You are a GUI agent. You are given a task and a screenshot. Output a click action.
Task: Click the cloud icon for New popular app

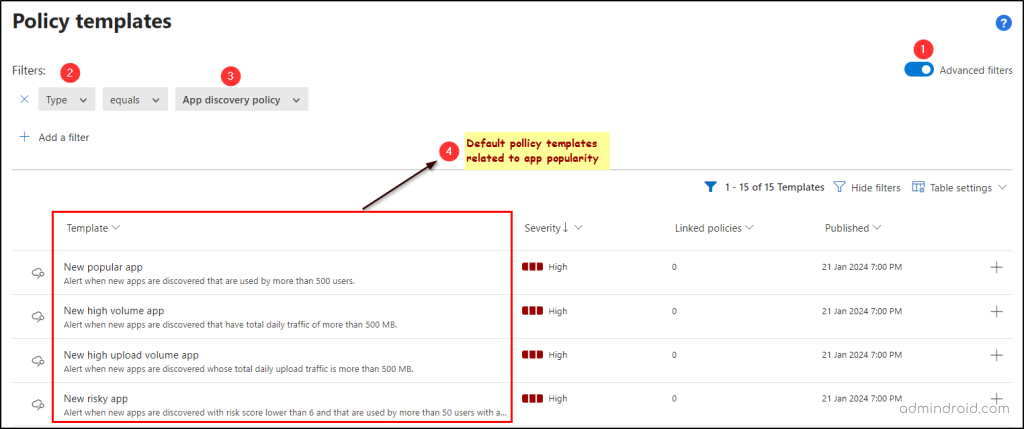(39, 274)
